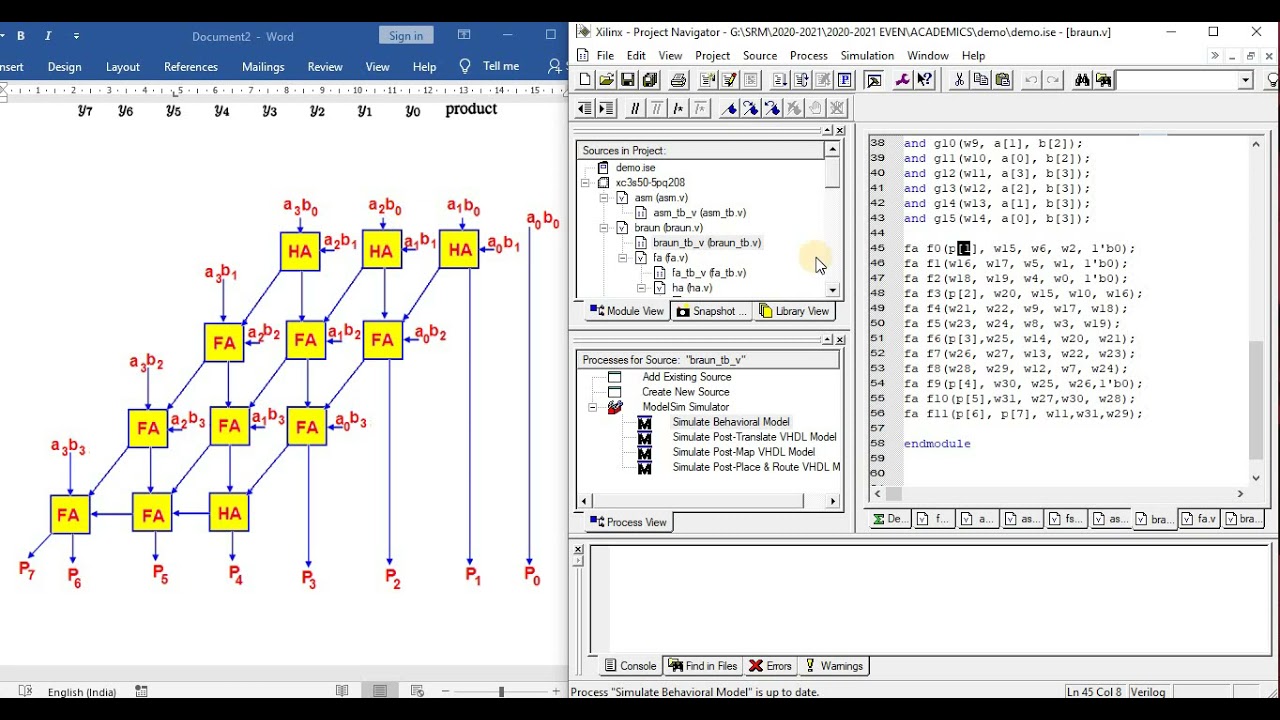Screen dimensions: 1280x720
Task: Select fa_tb_v (fa_tb.v) in sources tree
Action: 708,273
